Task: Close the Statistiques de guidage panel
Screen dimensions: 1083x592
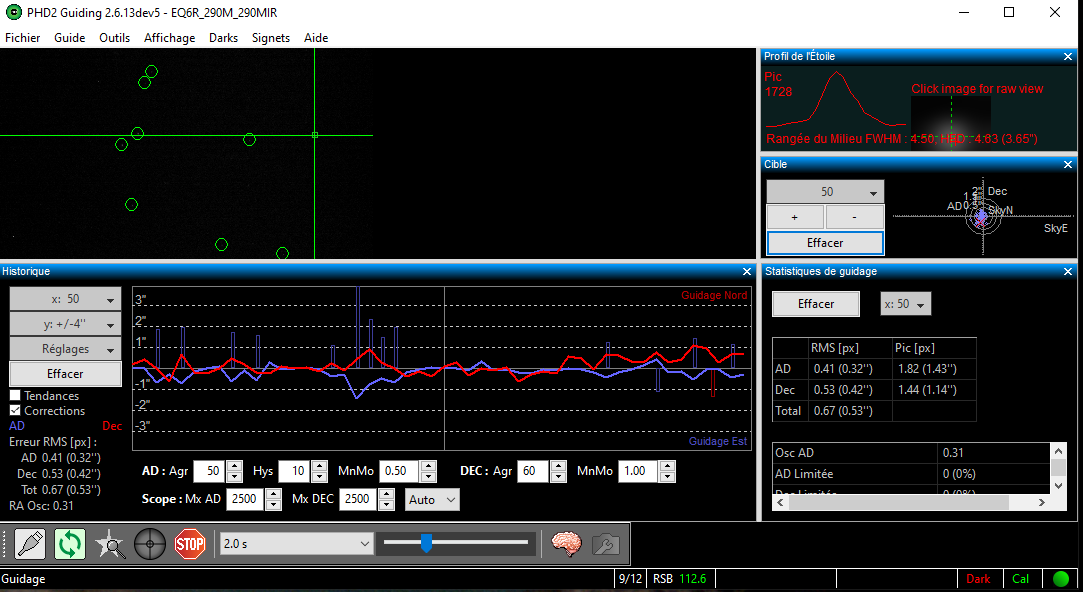Action: (x=1068, y=271)
